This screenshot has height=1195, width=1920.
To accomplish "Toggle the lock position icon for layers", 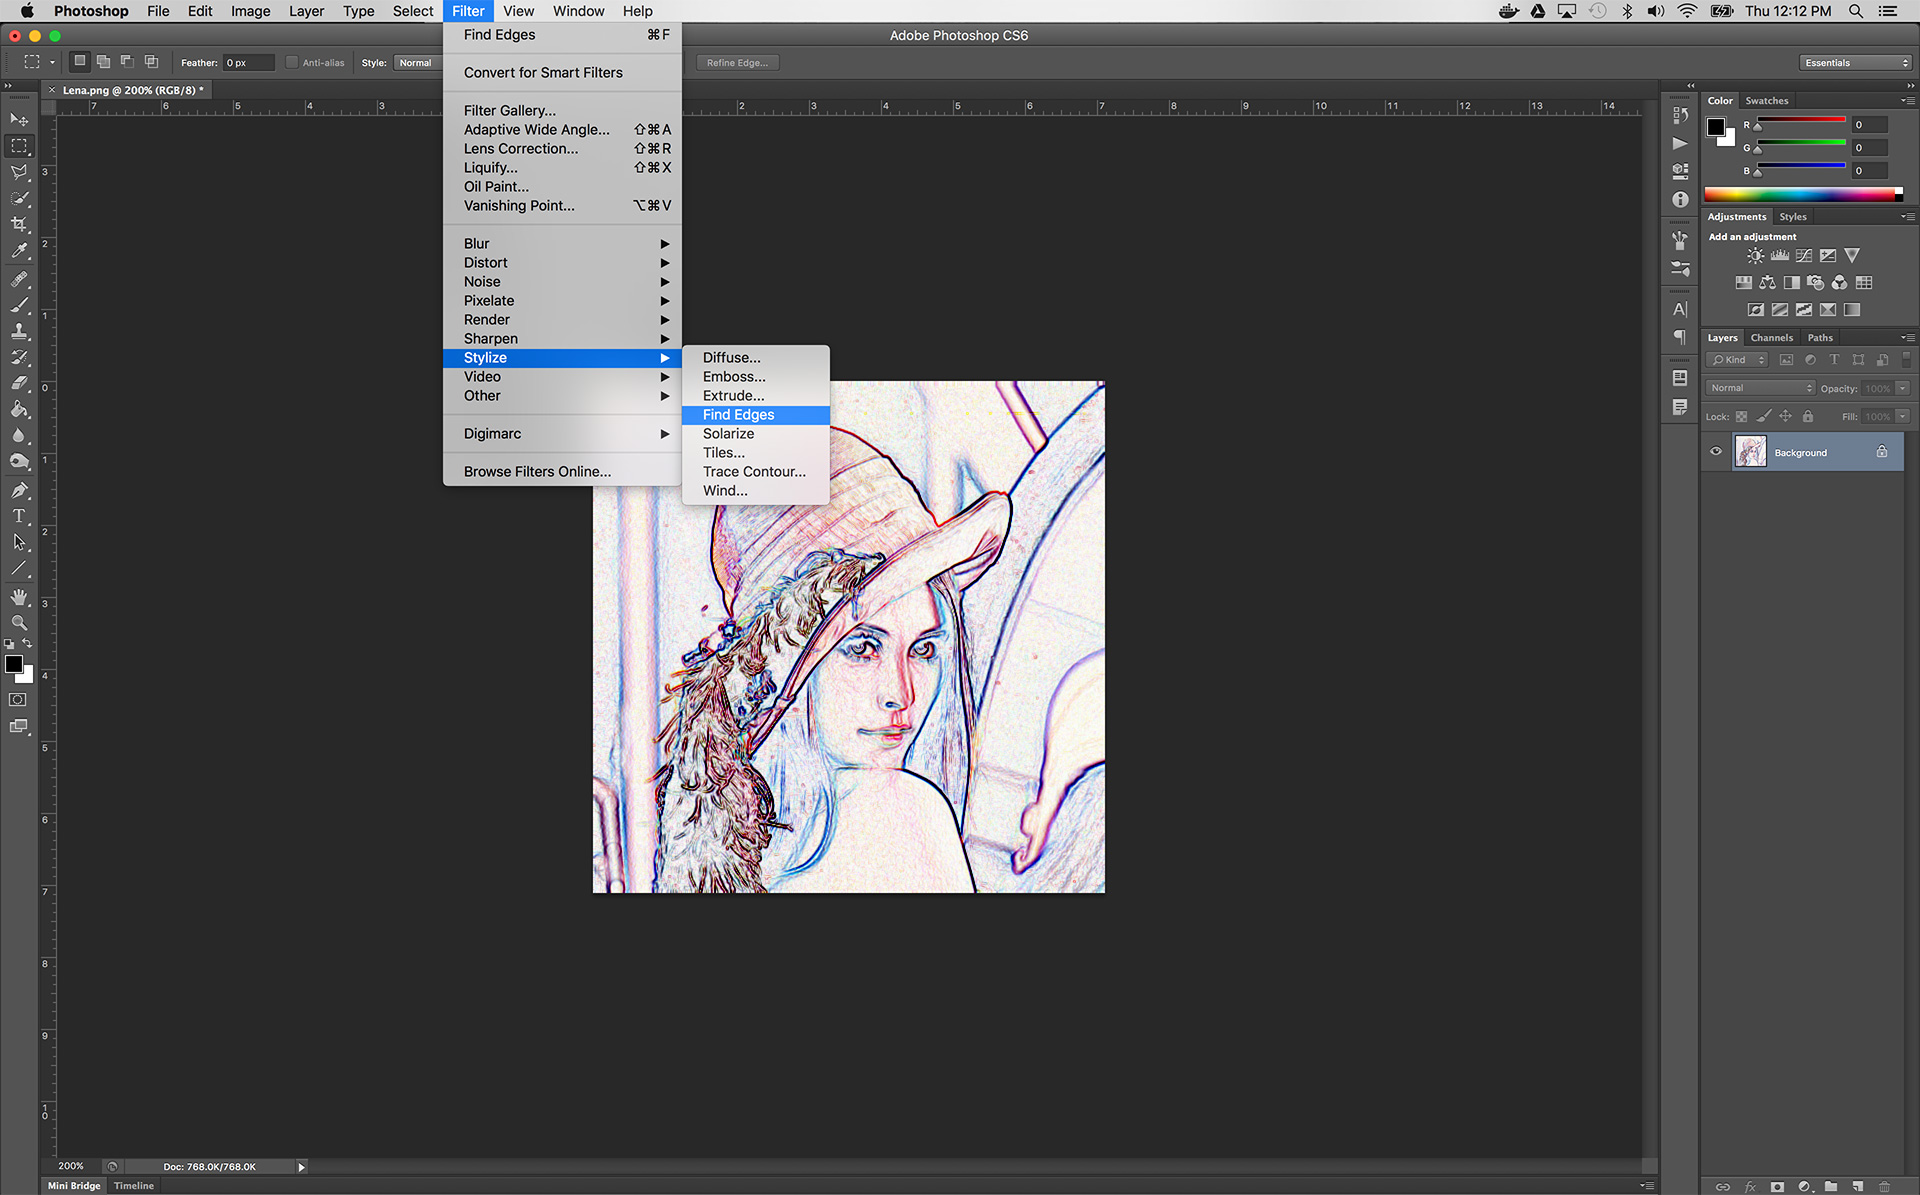I will tap(1786, 416).
